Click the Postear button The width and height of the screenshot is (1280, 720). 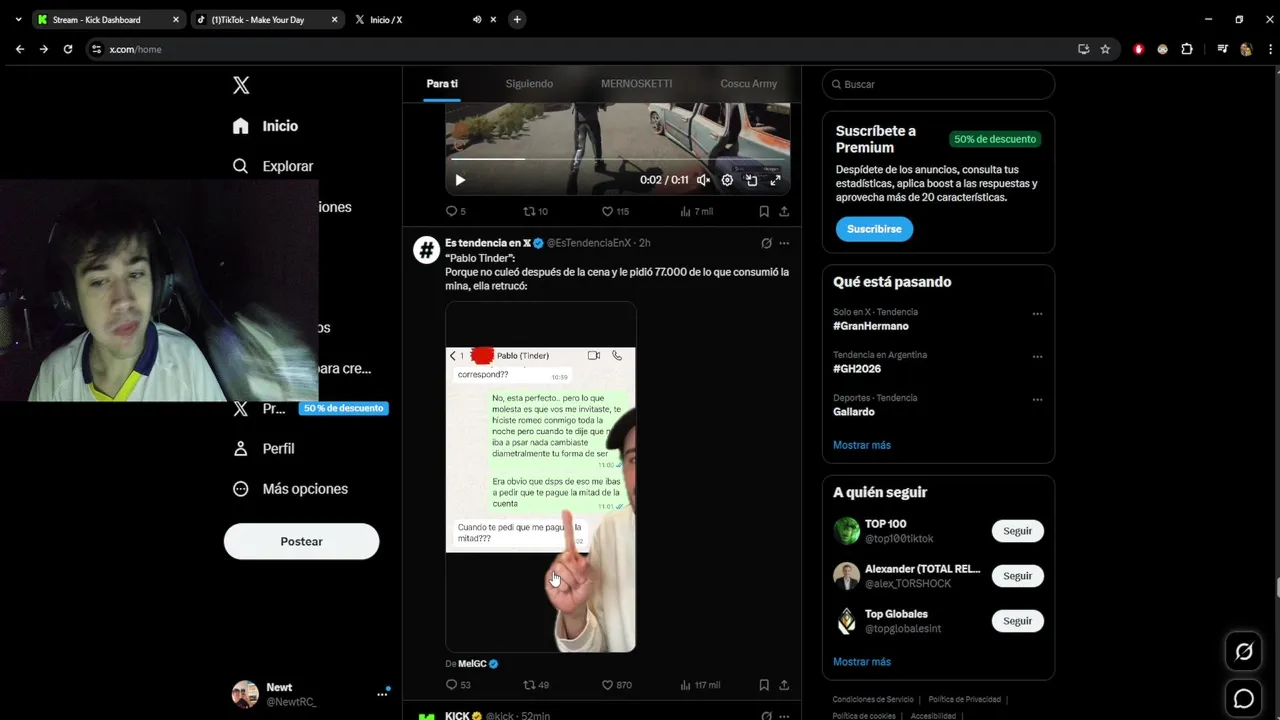[301, 541]
